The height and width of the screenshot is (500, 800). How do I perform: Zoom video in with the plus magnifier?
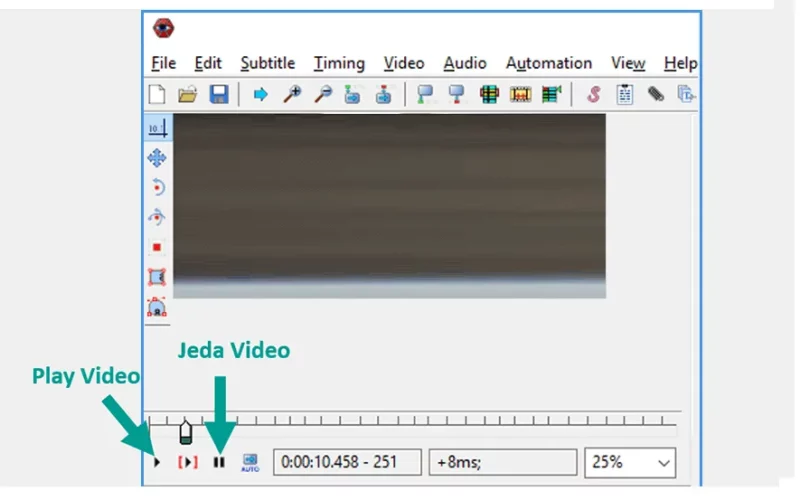pos(292,94)
